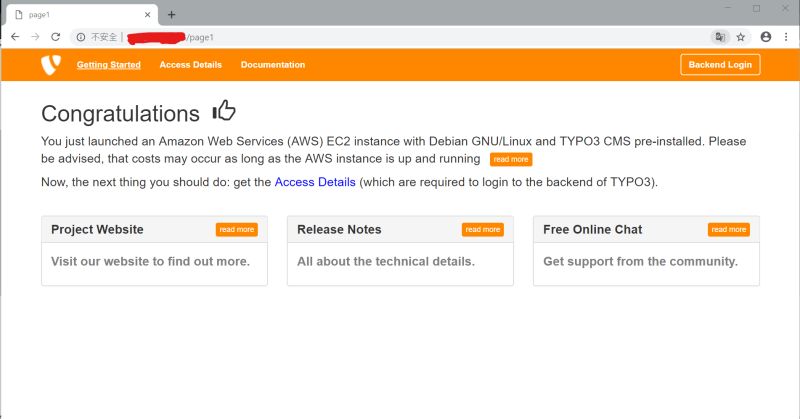
Task: Open the Access Details navigation item
Action: 190,65
